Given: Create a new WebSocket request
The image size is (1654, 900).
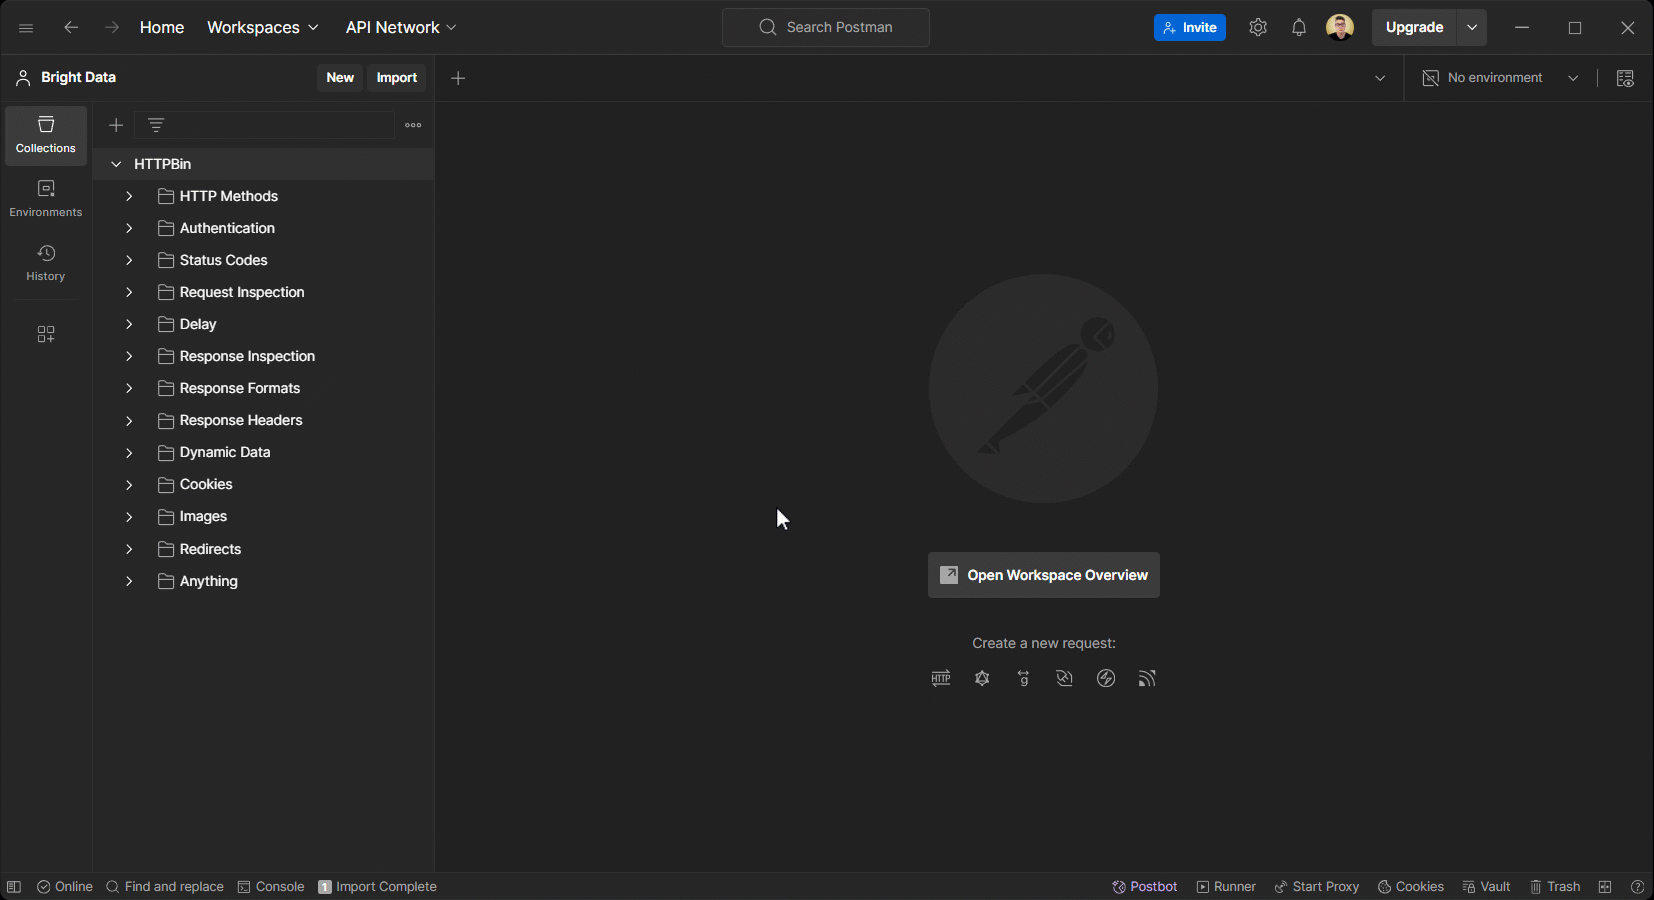Looking at the screenshot, I should [1063, 678].
